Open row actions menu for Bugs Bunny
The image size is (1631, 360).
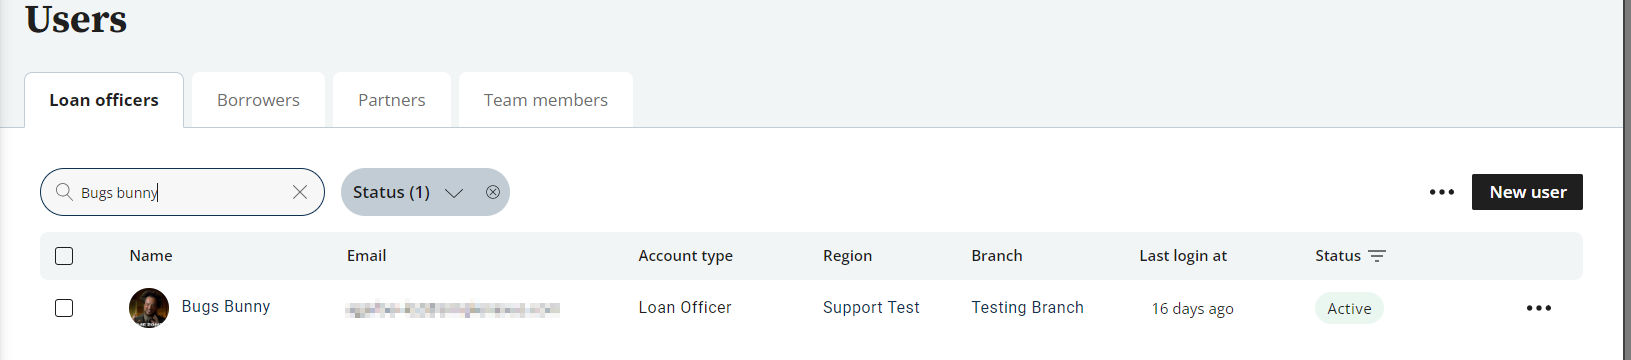[1539, 308]
